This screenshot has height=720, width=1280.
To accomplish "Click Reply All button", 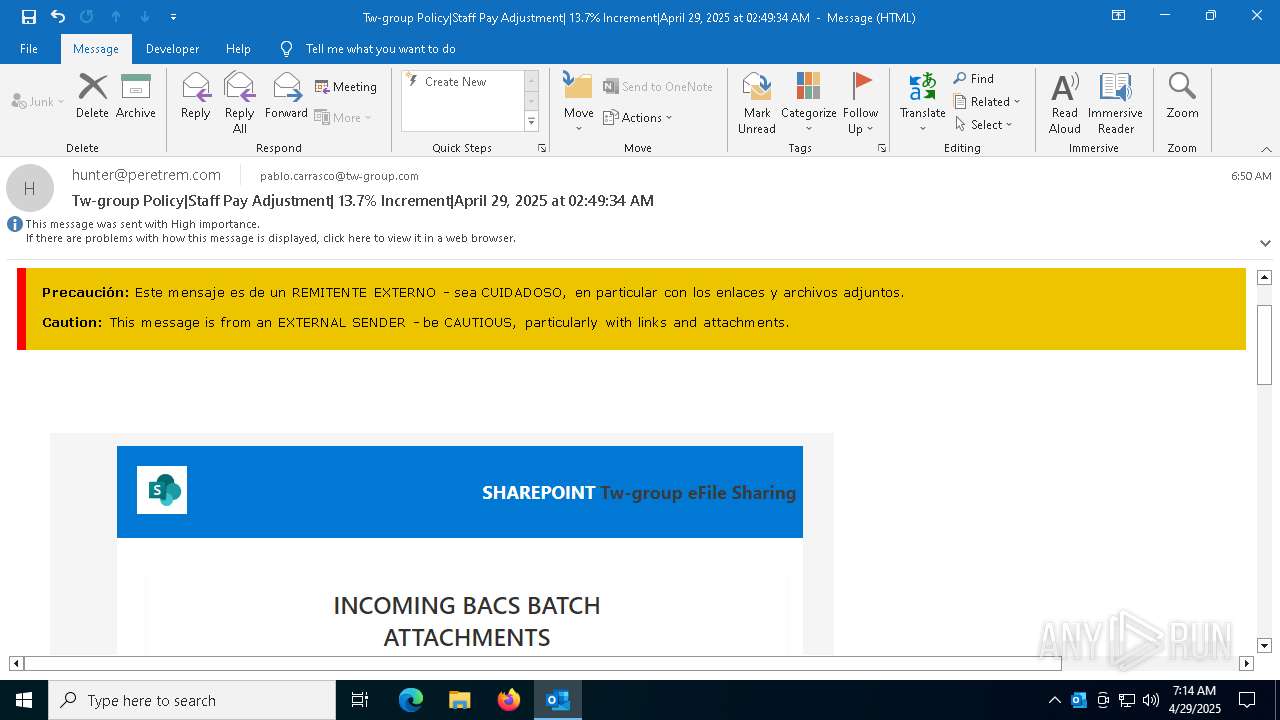I will (x=240, y=102).
